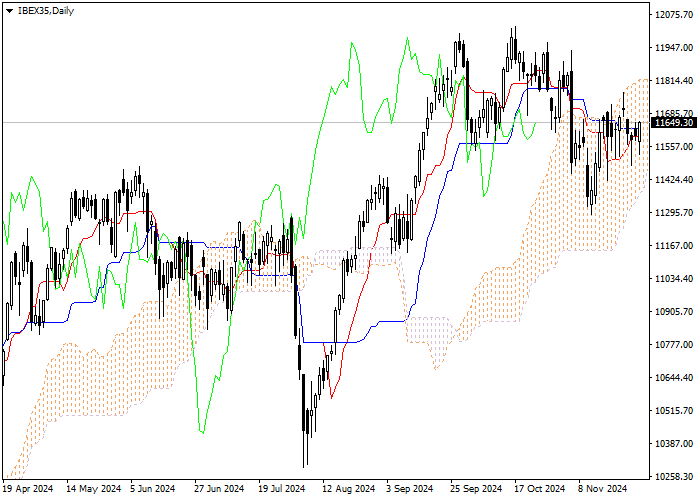Viewport: 700px width, 500px height.
Task: Click price level 11424.40 on the scale
Action: 674,180
